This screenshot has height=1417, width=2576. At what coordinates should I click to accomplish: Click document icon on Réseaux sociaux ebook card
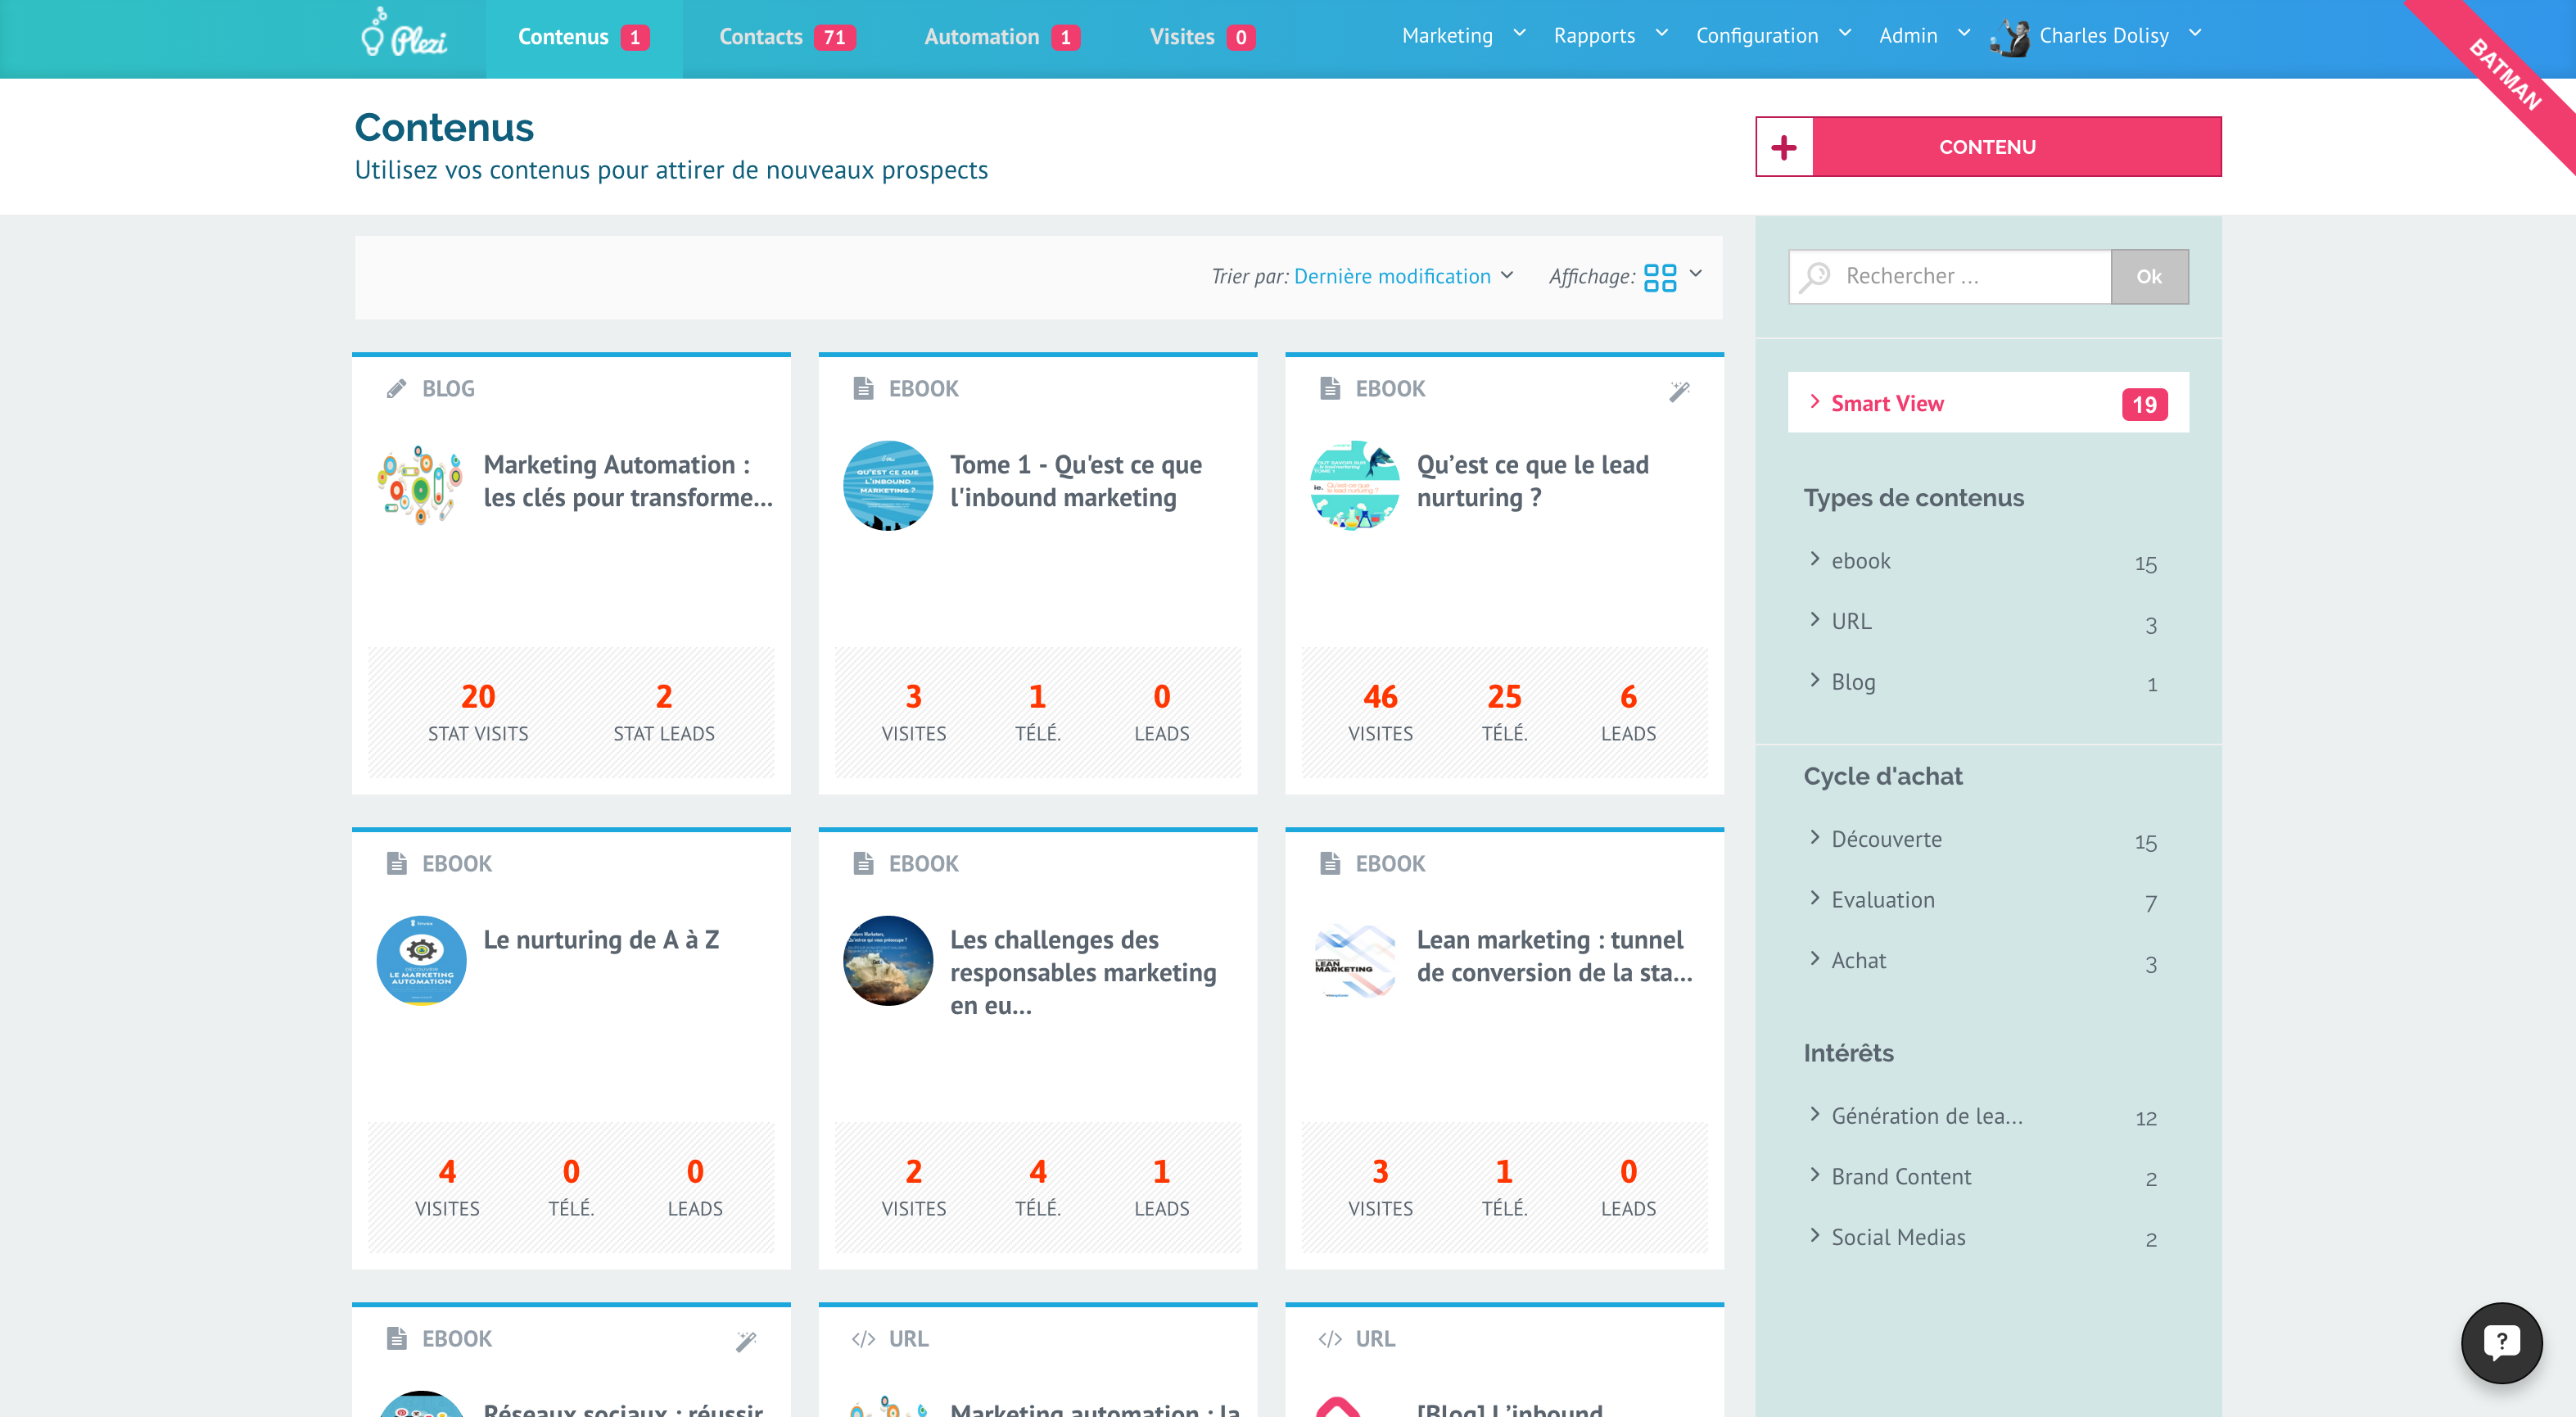(397, 1339)
